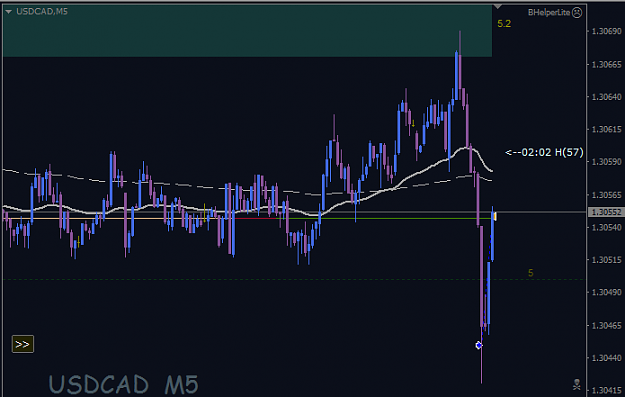
Task: Click price scale value 1.30490
Action: [607, 293]
